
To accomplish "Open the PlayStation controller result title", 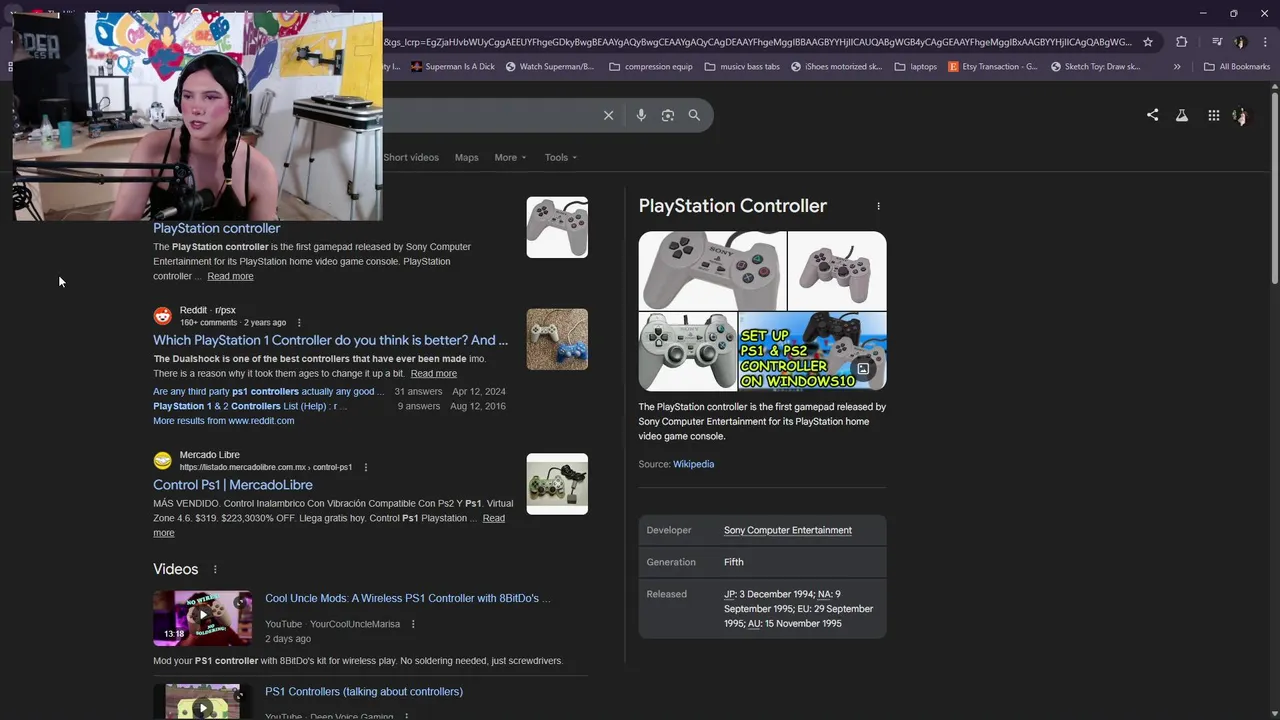I will tap(217, 228).
